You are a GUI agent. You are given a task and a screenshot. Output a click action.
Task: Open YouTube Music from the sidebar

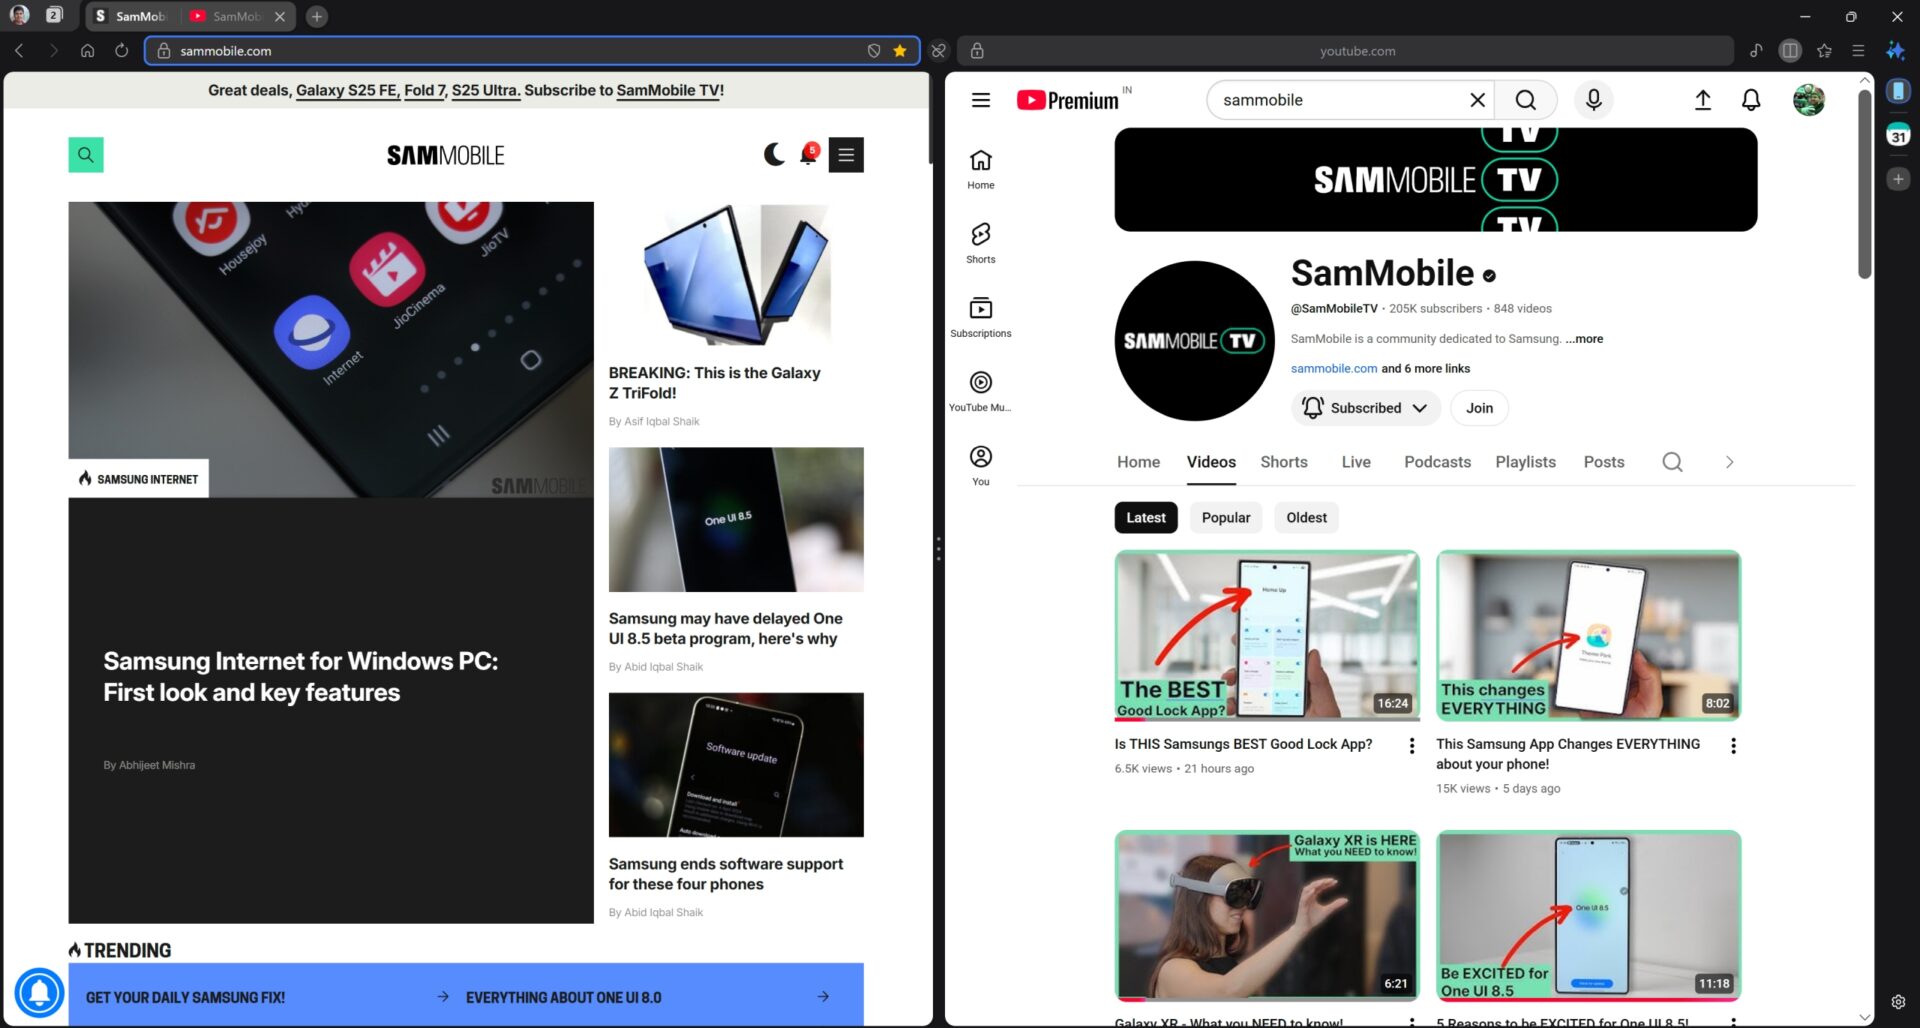coord(980,388)
